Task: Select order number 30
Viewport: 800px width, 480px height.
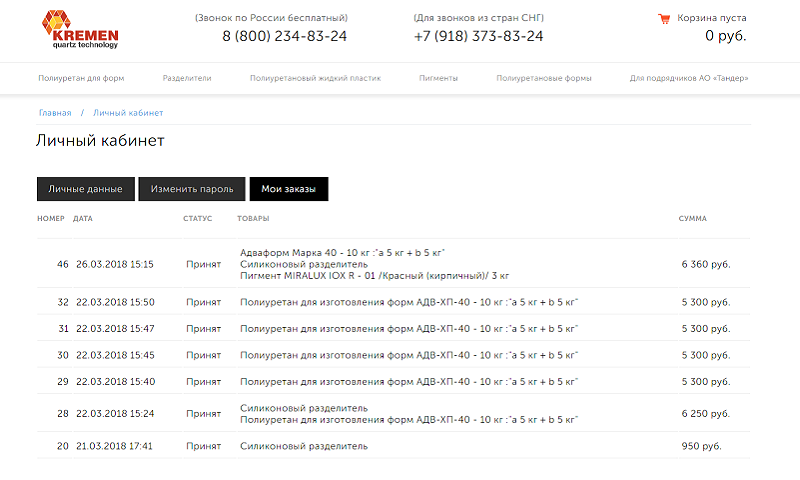Action: [x=63, y=355]
